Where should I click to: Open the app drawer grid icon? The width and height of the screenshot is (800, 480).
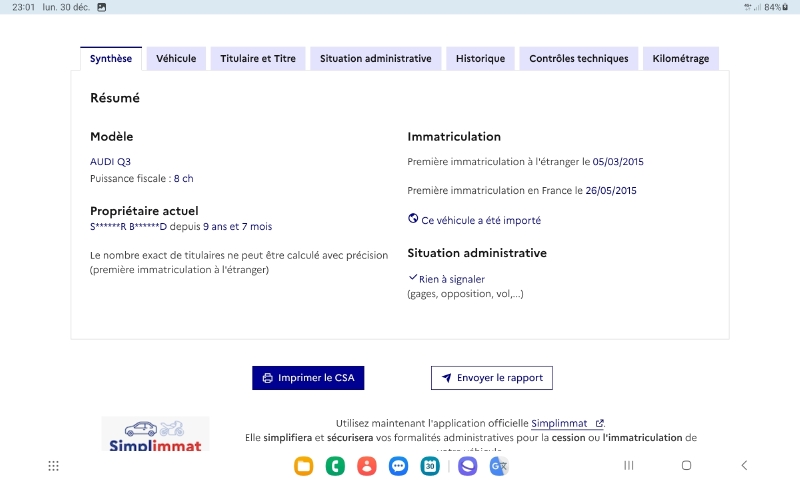pyautogui.click(x=54, y=466)
